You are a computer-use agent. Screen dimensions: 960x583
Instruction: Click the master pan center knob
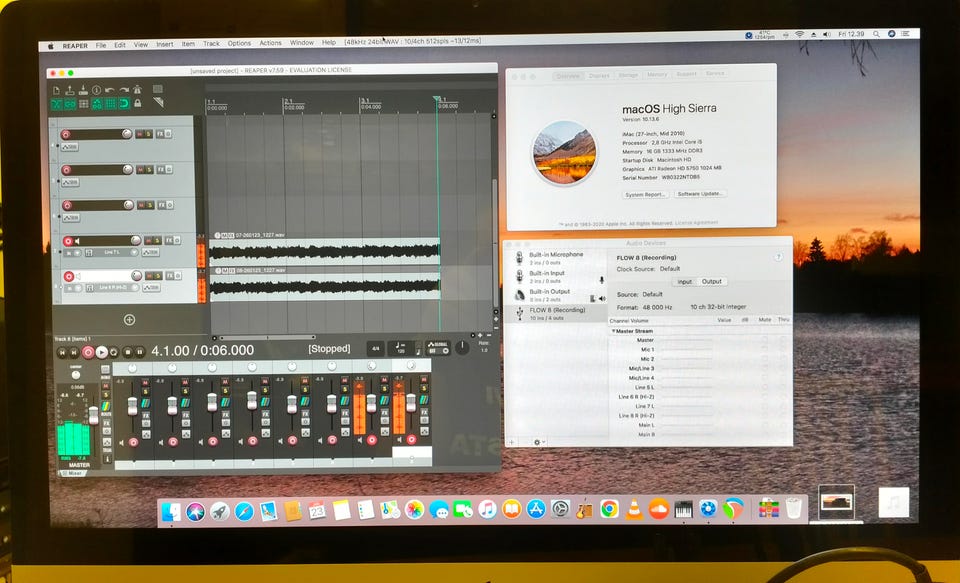point(76,375)
